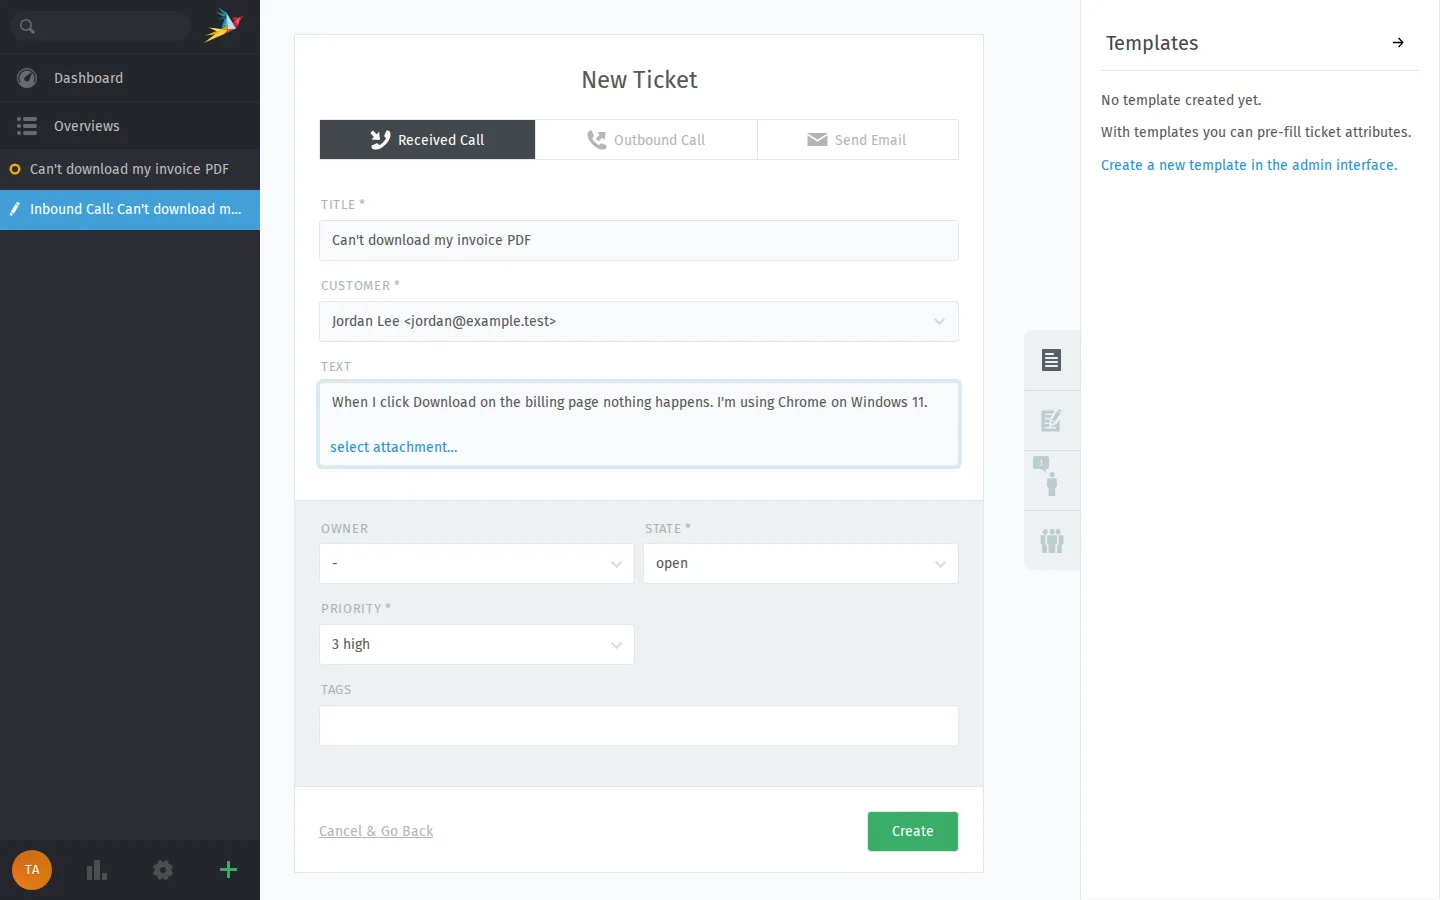Screen dimensions: 1440x900
Task: Switch to Send Email ticket type
Action: coord(857,140)
